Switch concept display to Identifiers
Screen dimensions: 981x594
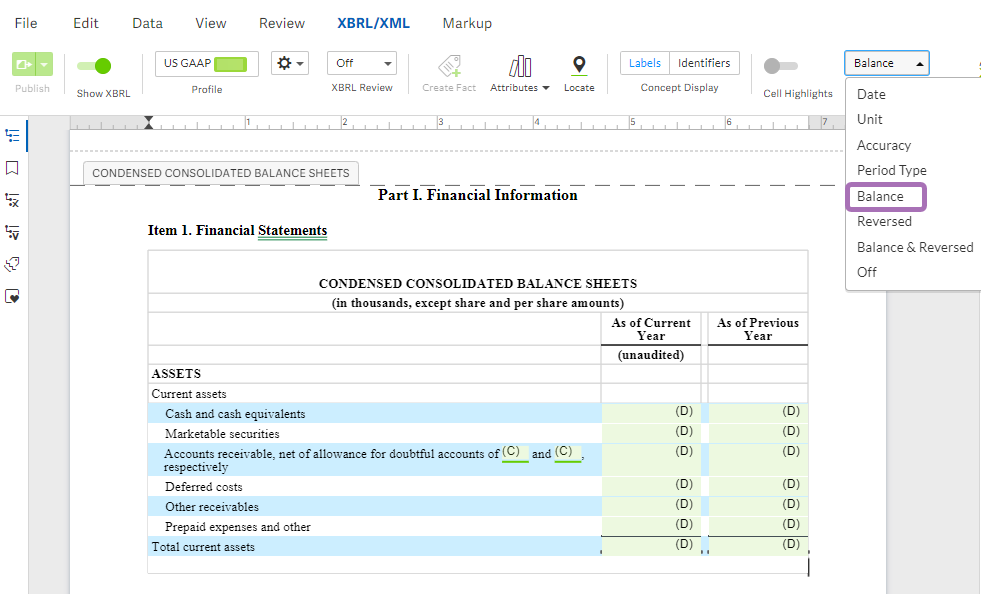click(x=704, y=63)
